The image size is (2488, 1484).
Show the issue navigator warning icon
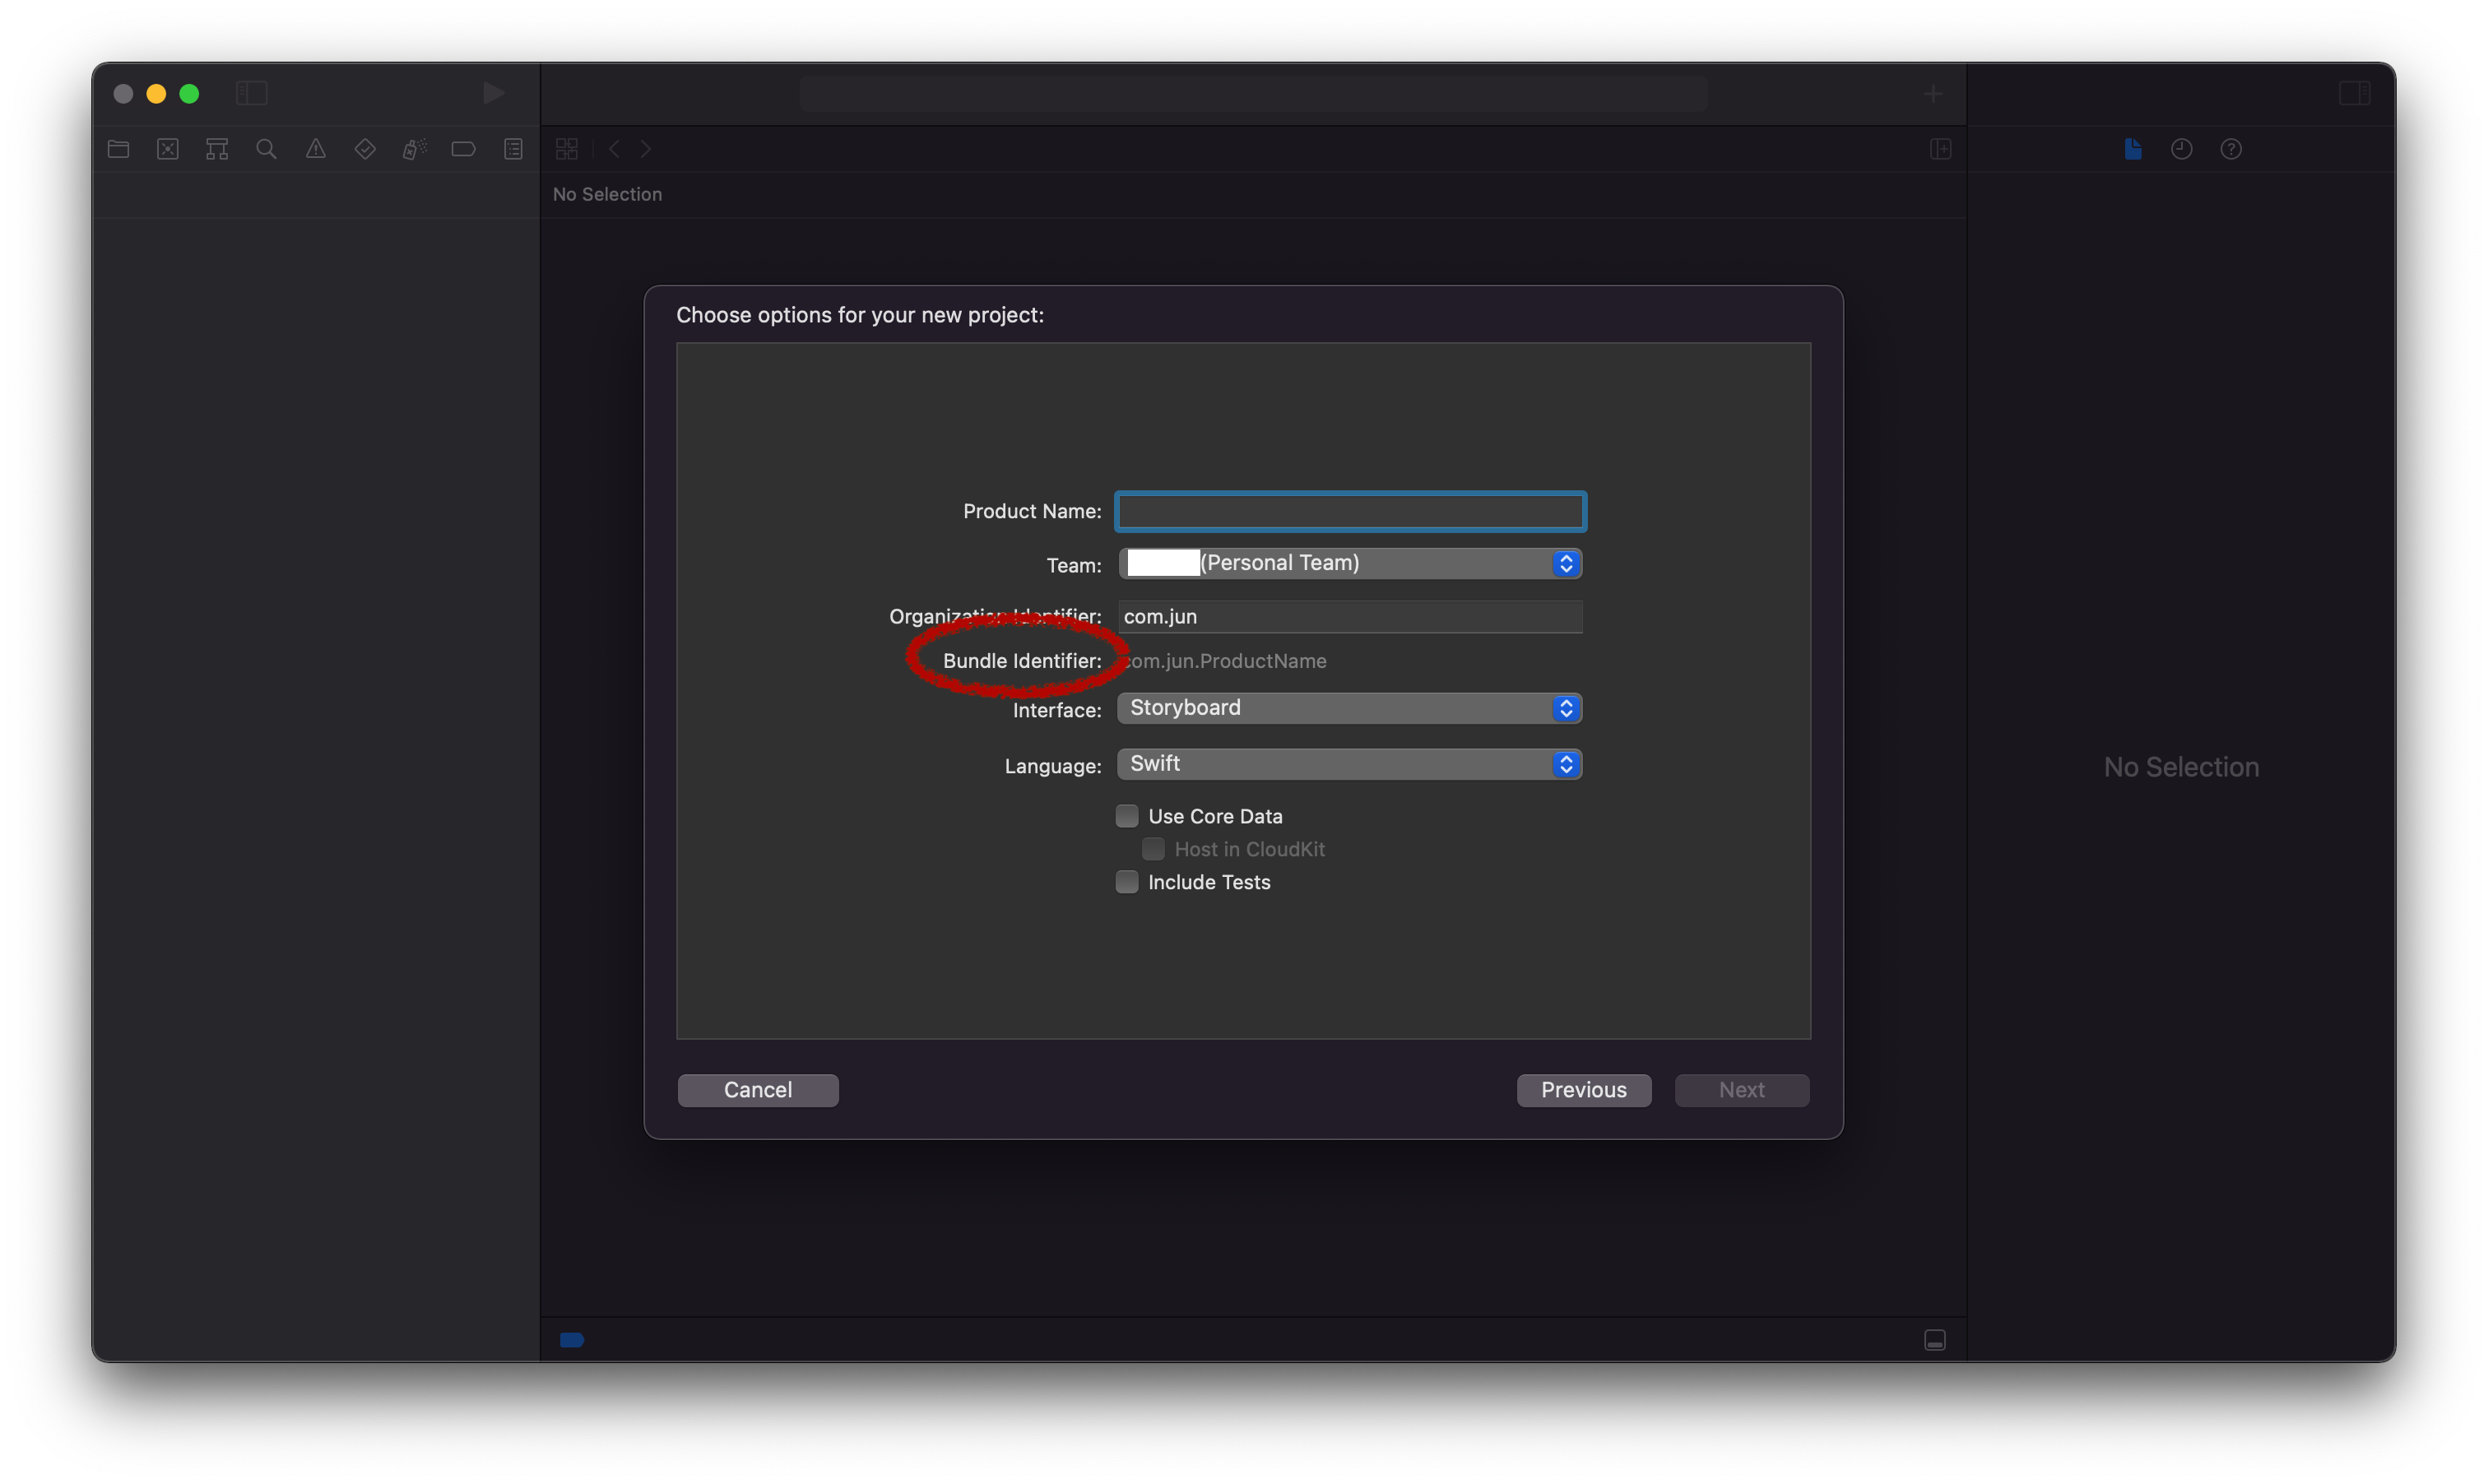(316, 149)
